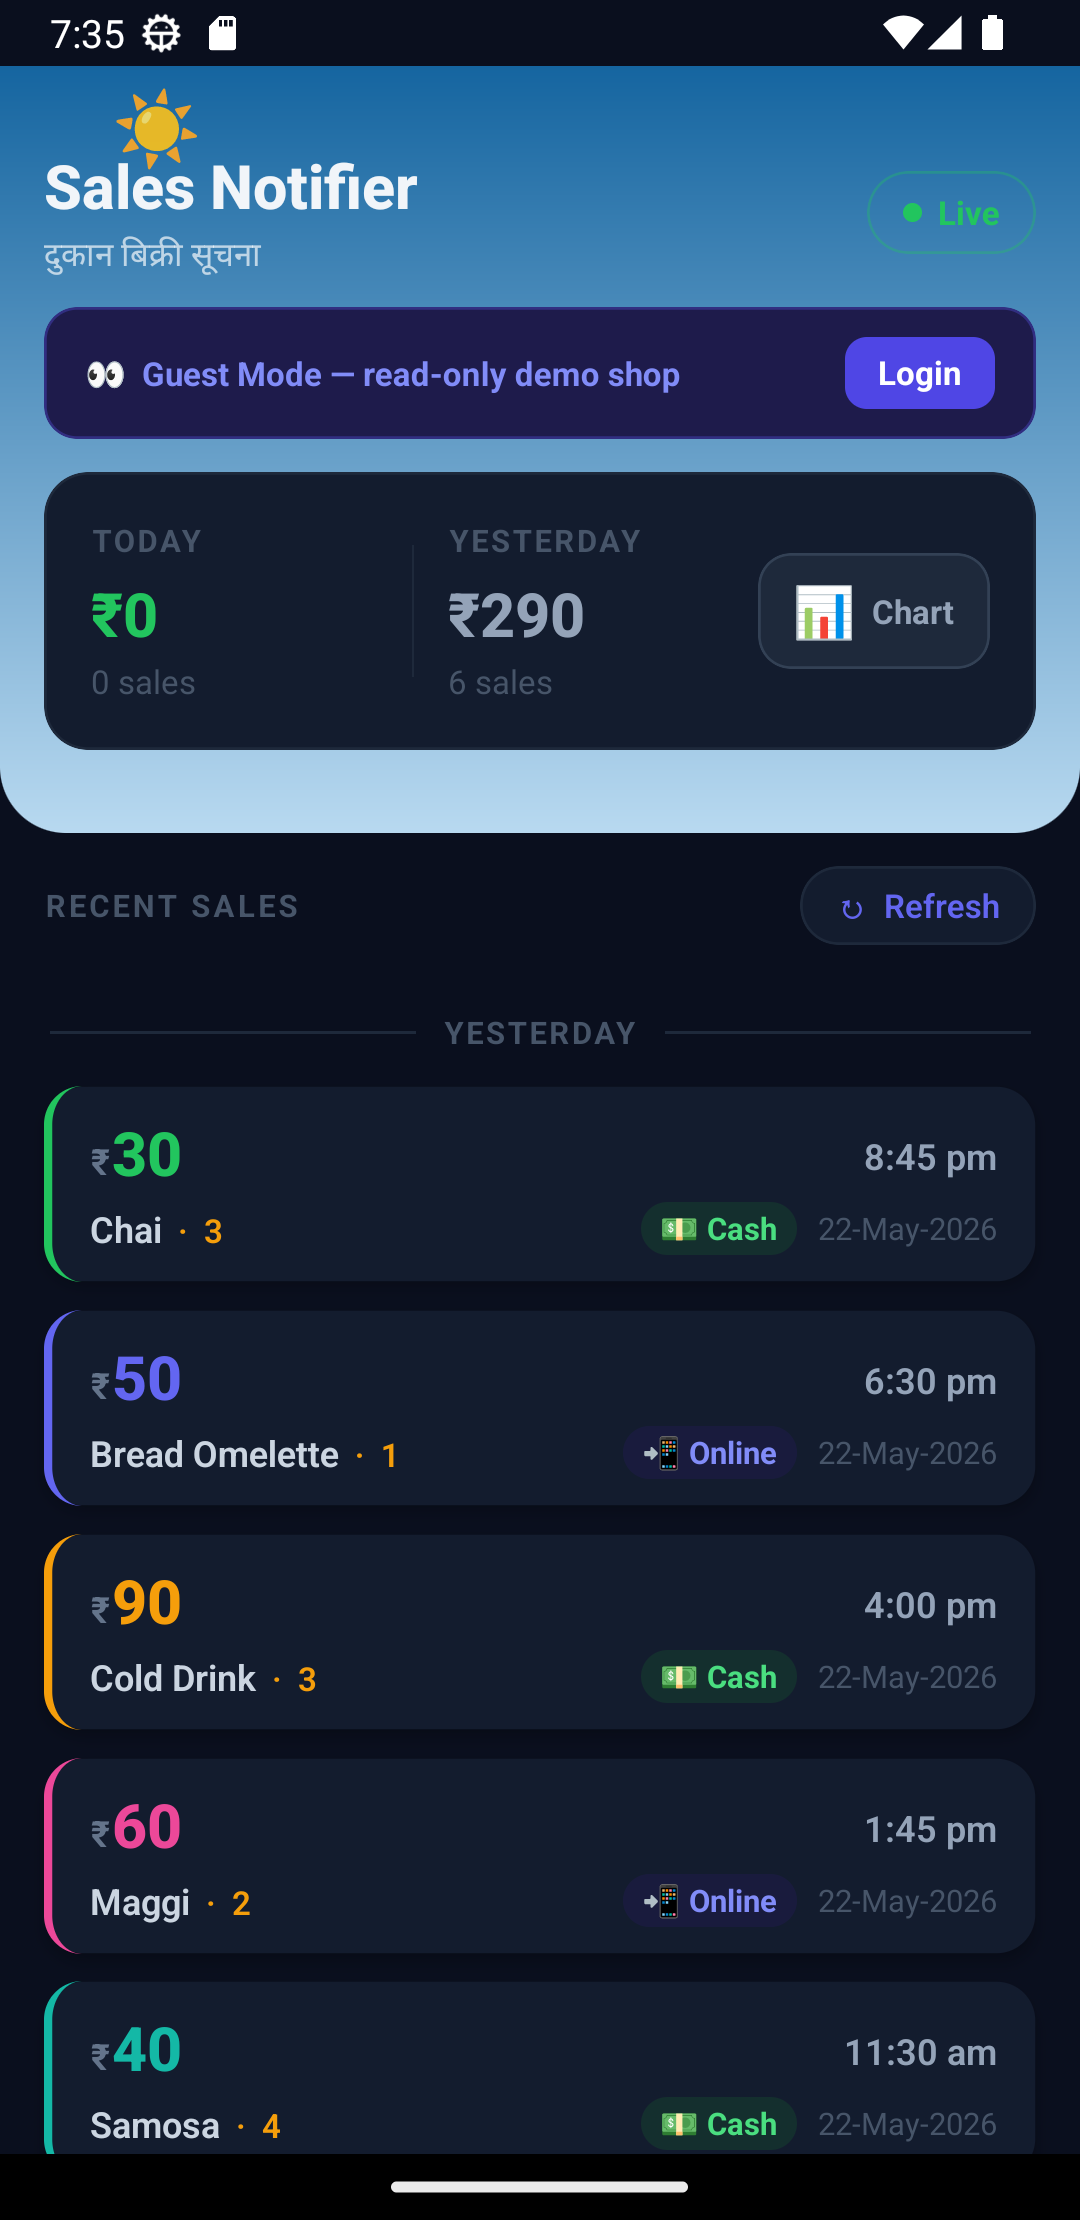The image size is (1080, 2220).
Task: Tap the sun icon above Sales Notifier
Action: click(x=156, y=128)
